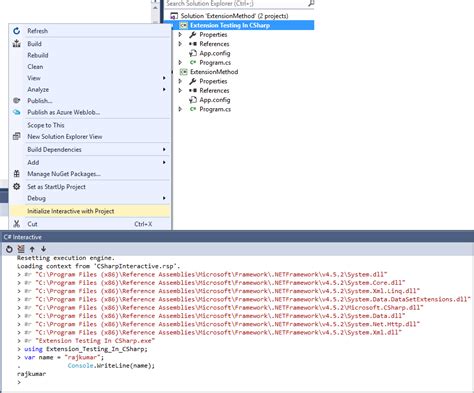Click the StartUp Project gear icon
Viewport: 474px width, 393px height.
click(17, 186)
